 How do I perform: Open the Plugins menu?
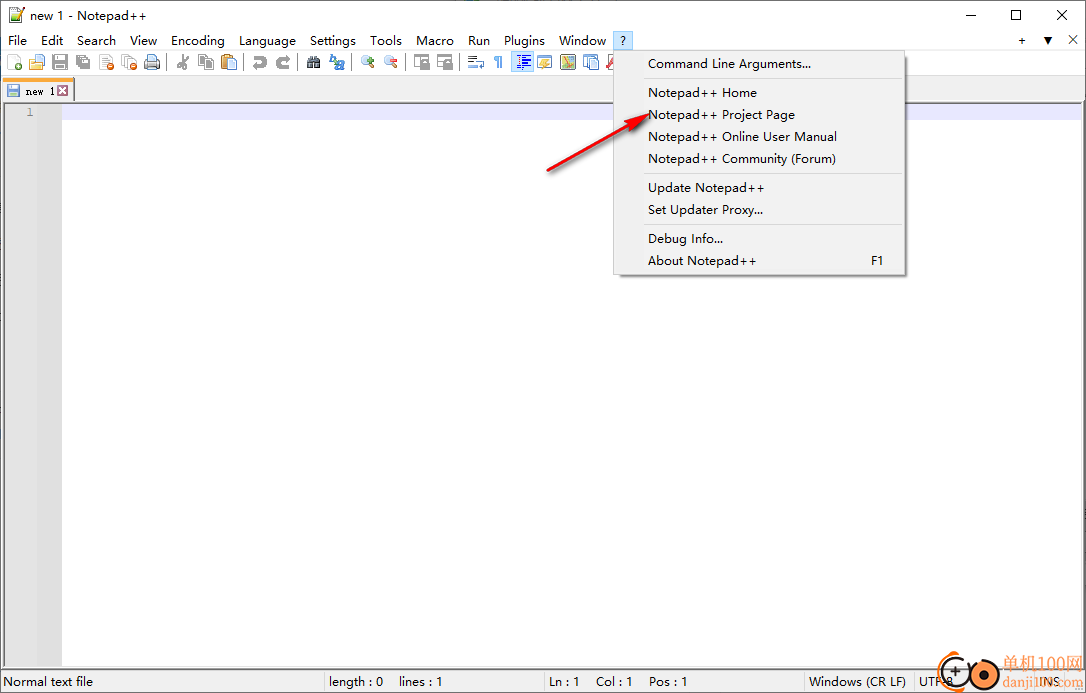pyautogui.click(x=524, y=41)
